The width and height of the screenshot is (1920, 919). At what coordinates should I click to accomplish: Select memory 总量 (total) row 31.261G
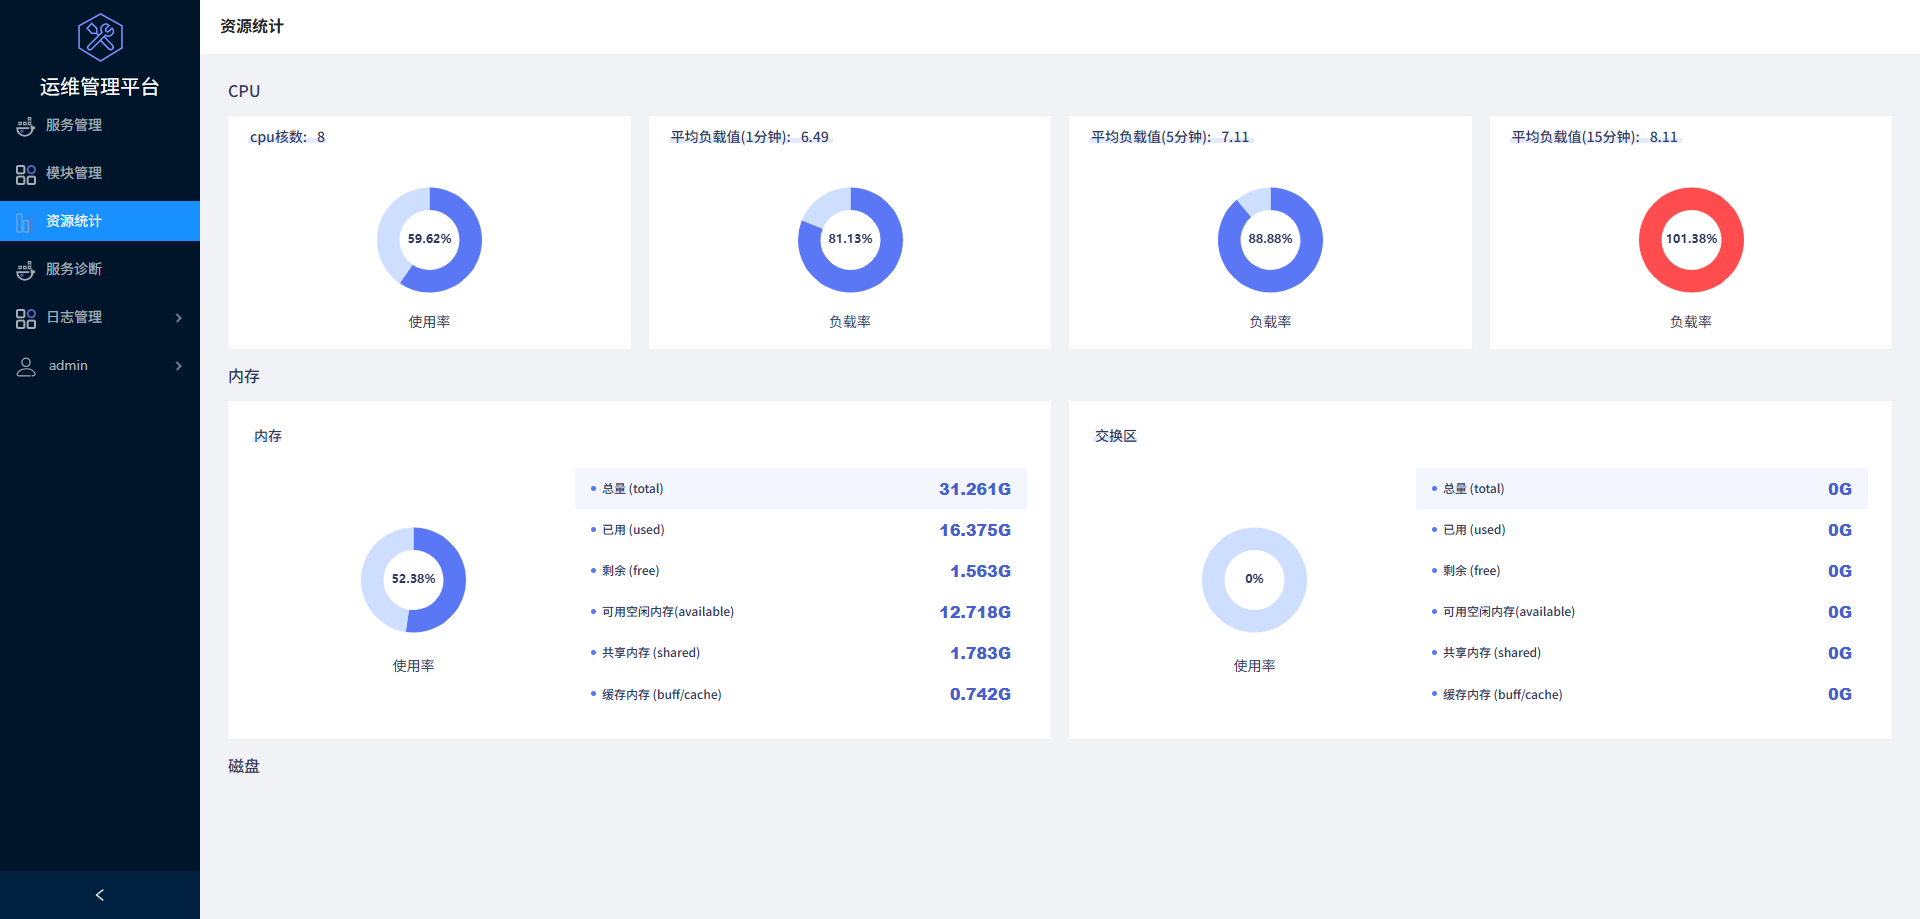coord(800,489)
